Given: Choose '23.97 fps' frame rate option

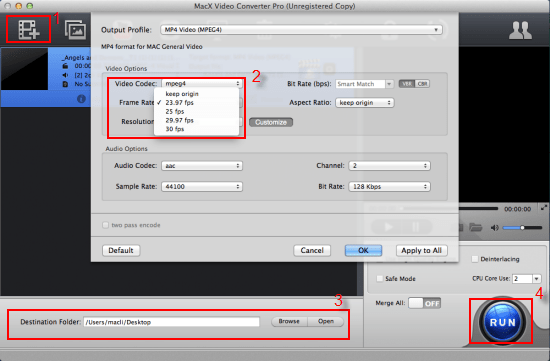Looking at the screenshot, I should [x=179, y=102].
